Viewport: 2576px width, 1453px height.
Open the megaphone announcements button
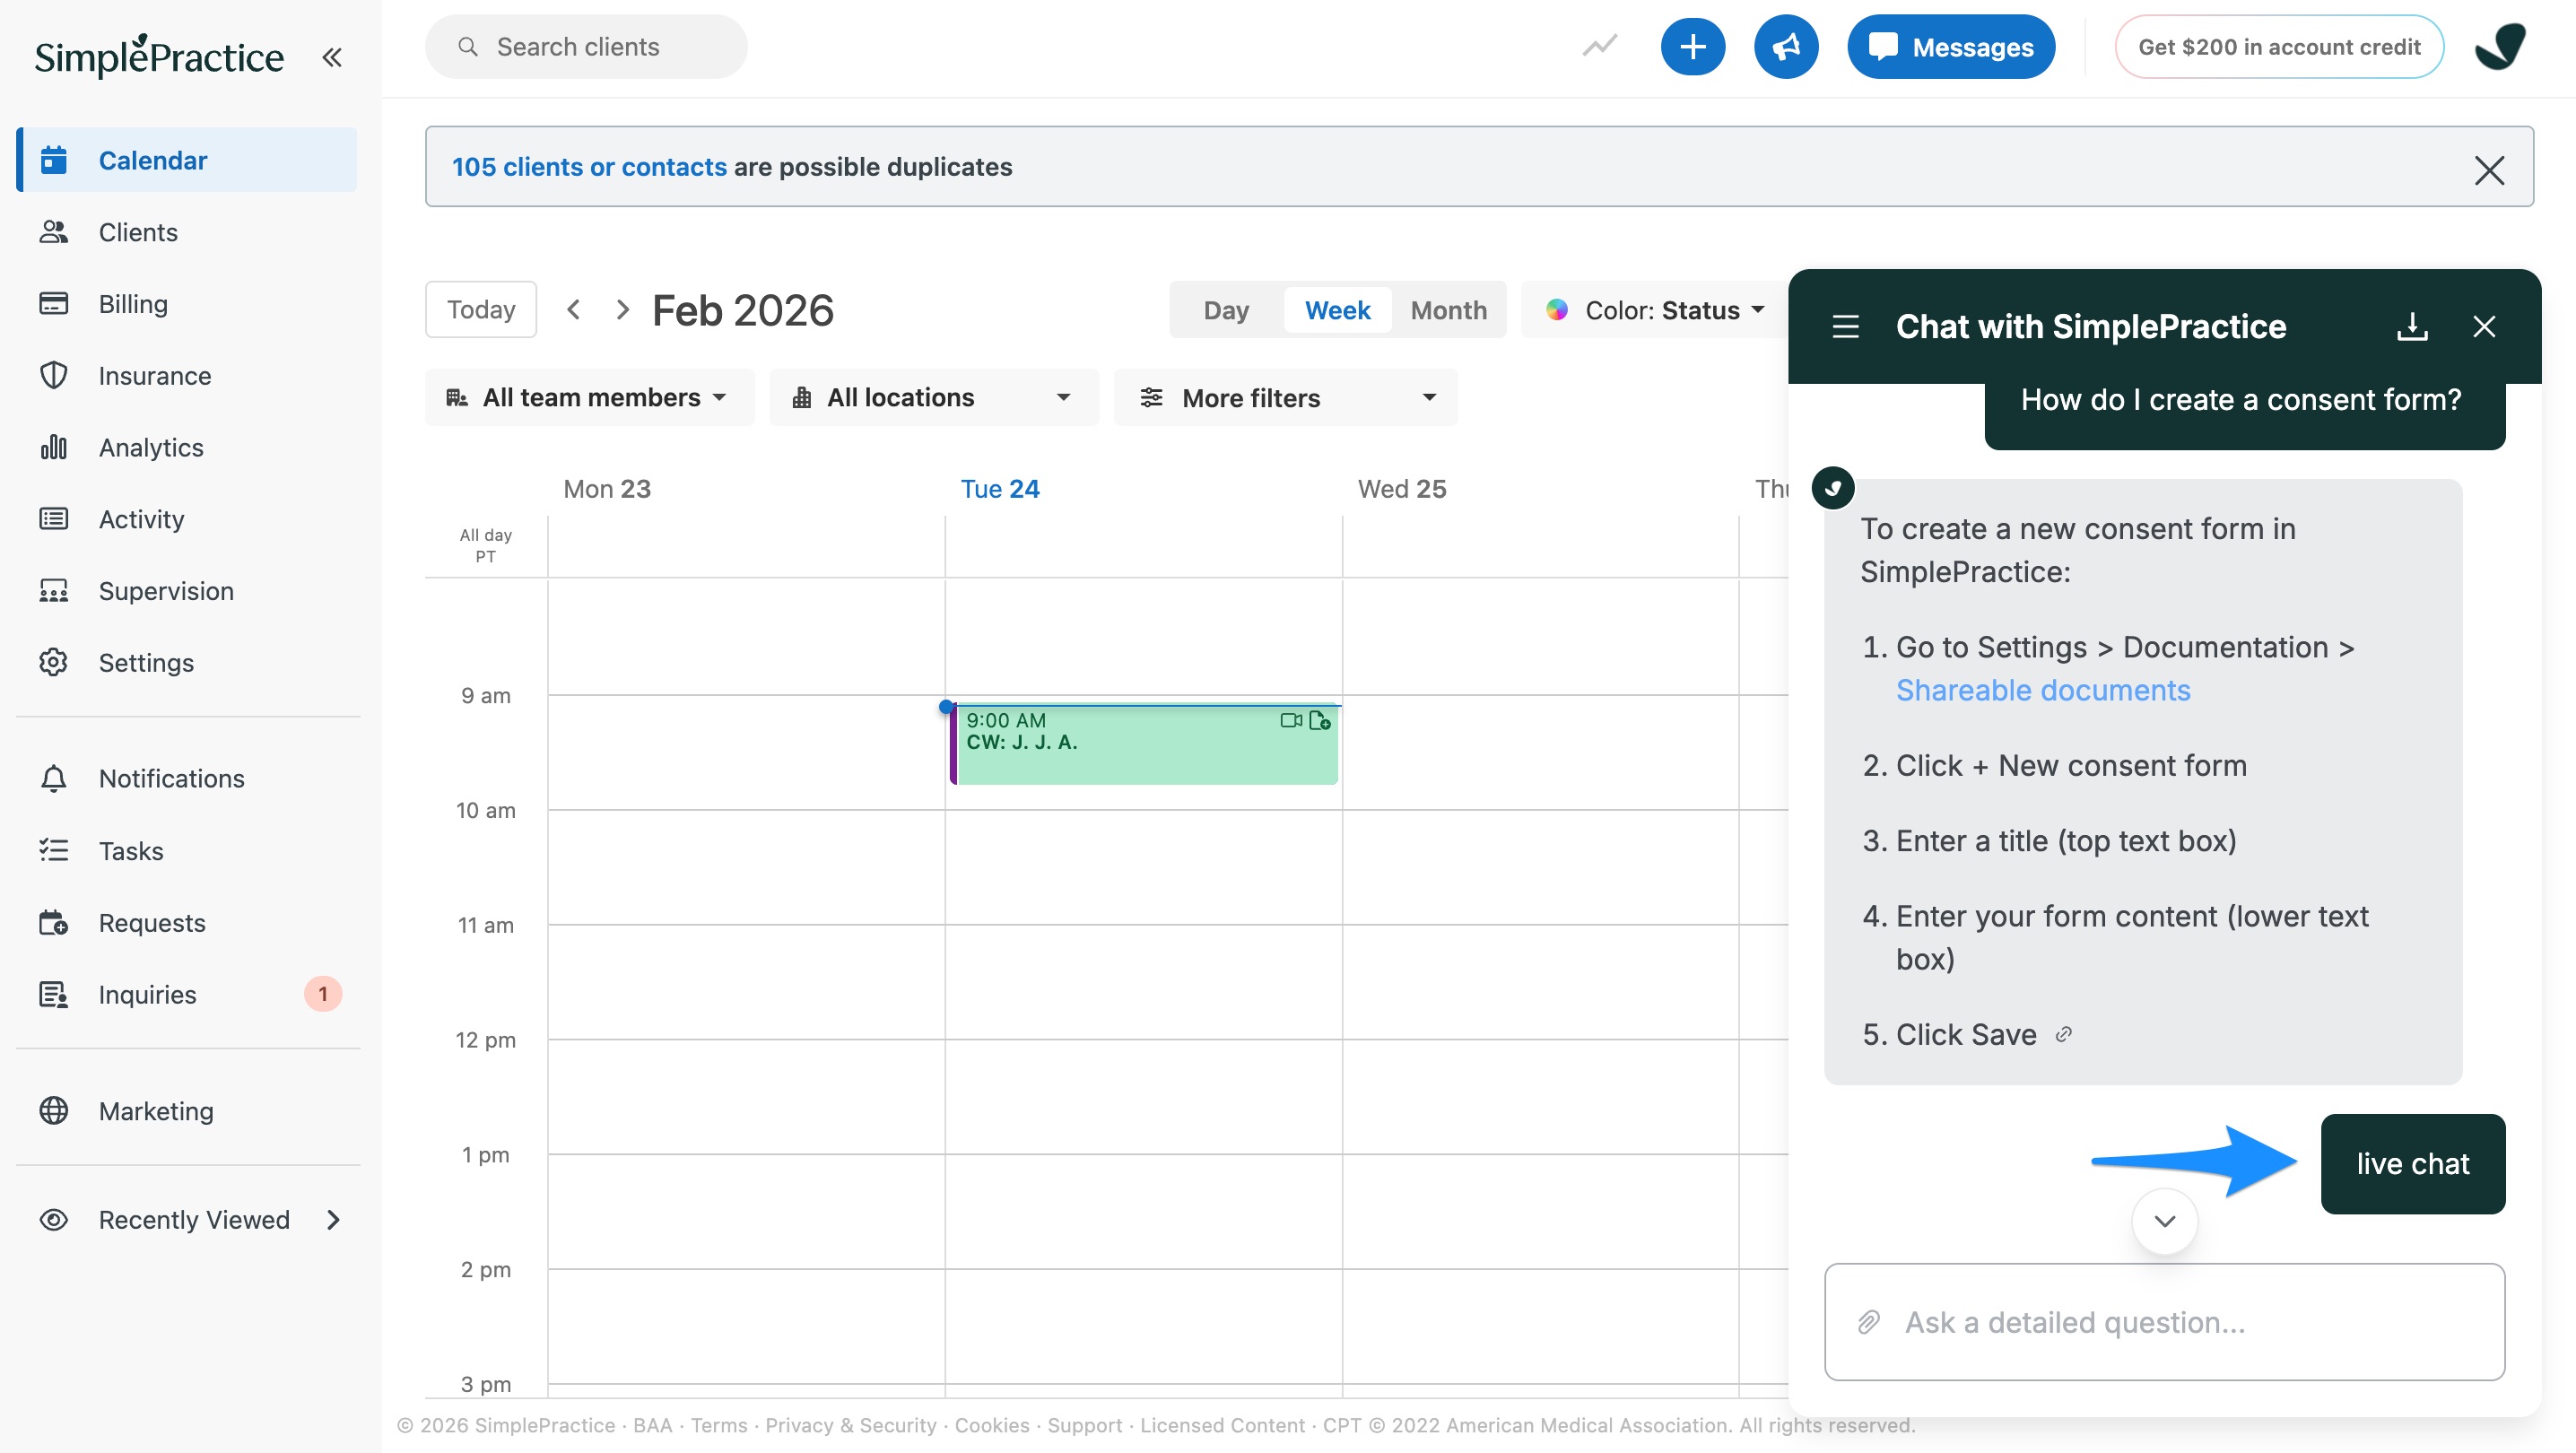click(x=1786, y=46)
